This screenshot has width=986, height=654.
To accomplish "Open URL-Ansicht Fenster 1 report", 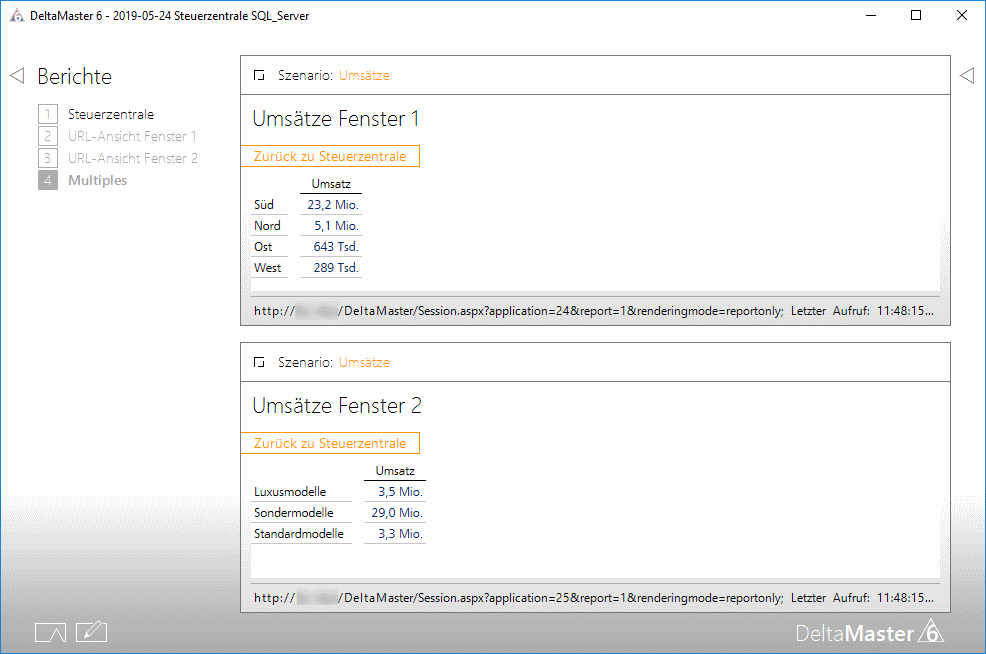I will (x=132, y=136).
